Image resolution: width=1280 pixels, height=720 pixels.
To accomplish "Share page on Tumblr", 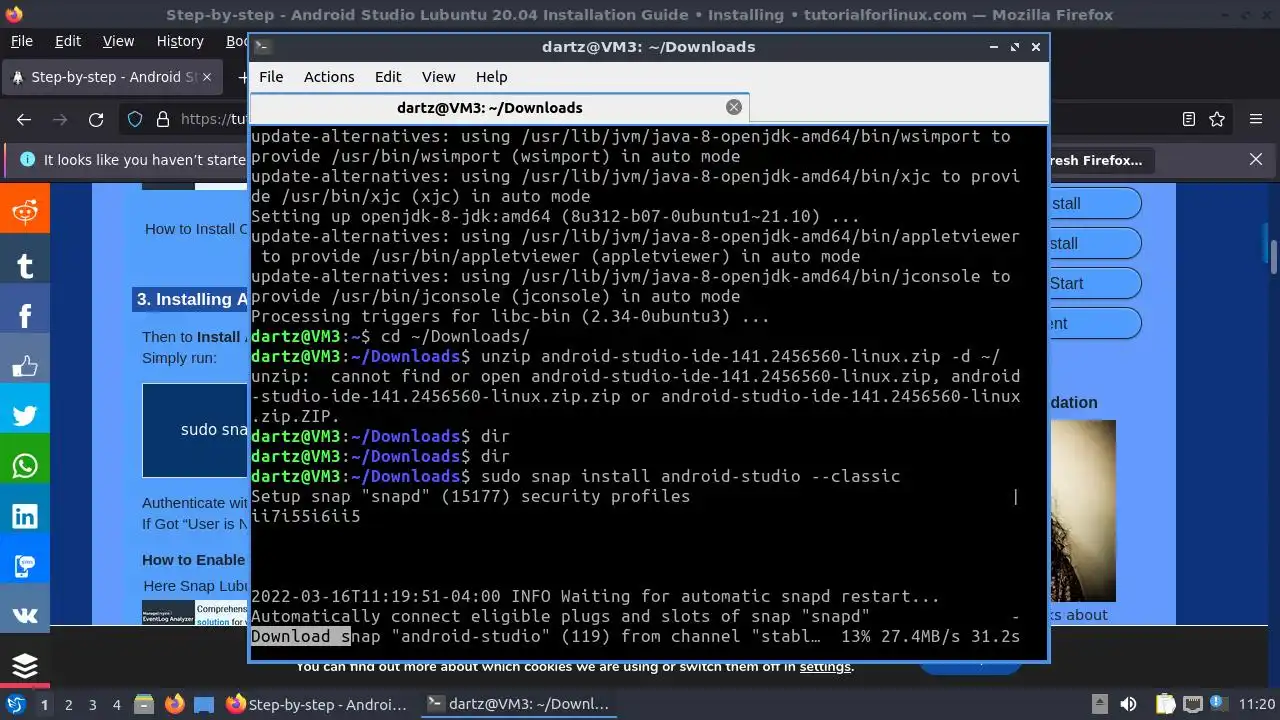I will click(25, 265).
